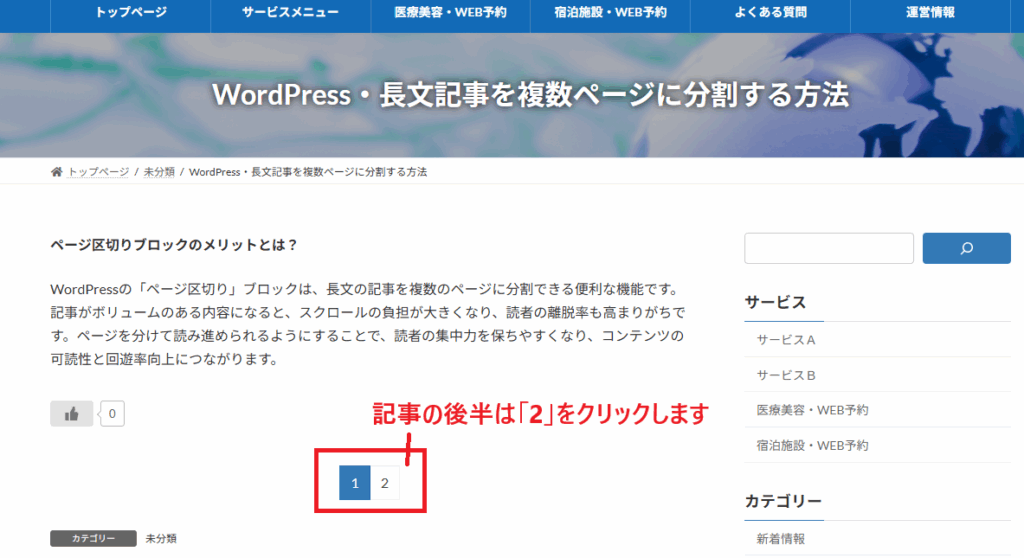Click the like count showing 0
This screenshot has width=1024, height=558.
(x=112, y=414)
